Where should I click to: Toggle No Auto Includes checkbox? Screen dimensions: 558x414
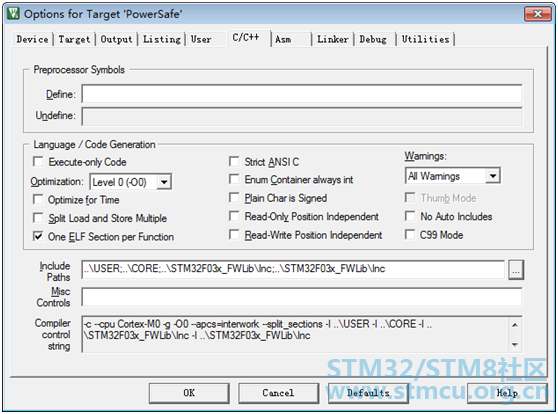(x=410, y=216)
